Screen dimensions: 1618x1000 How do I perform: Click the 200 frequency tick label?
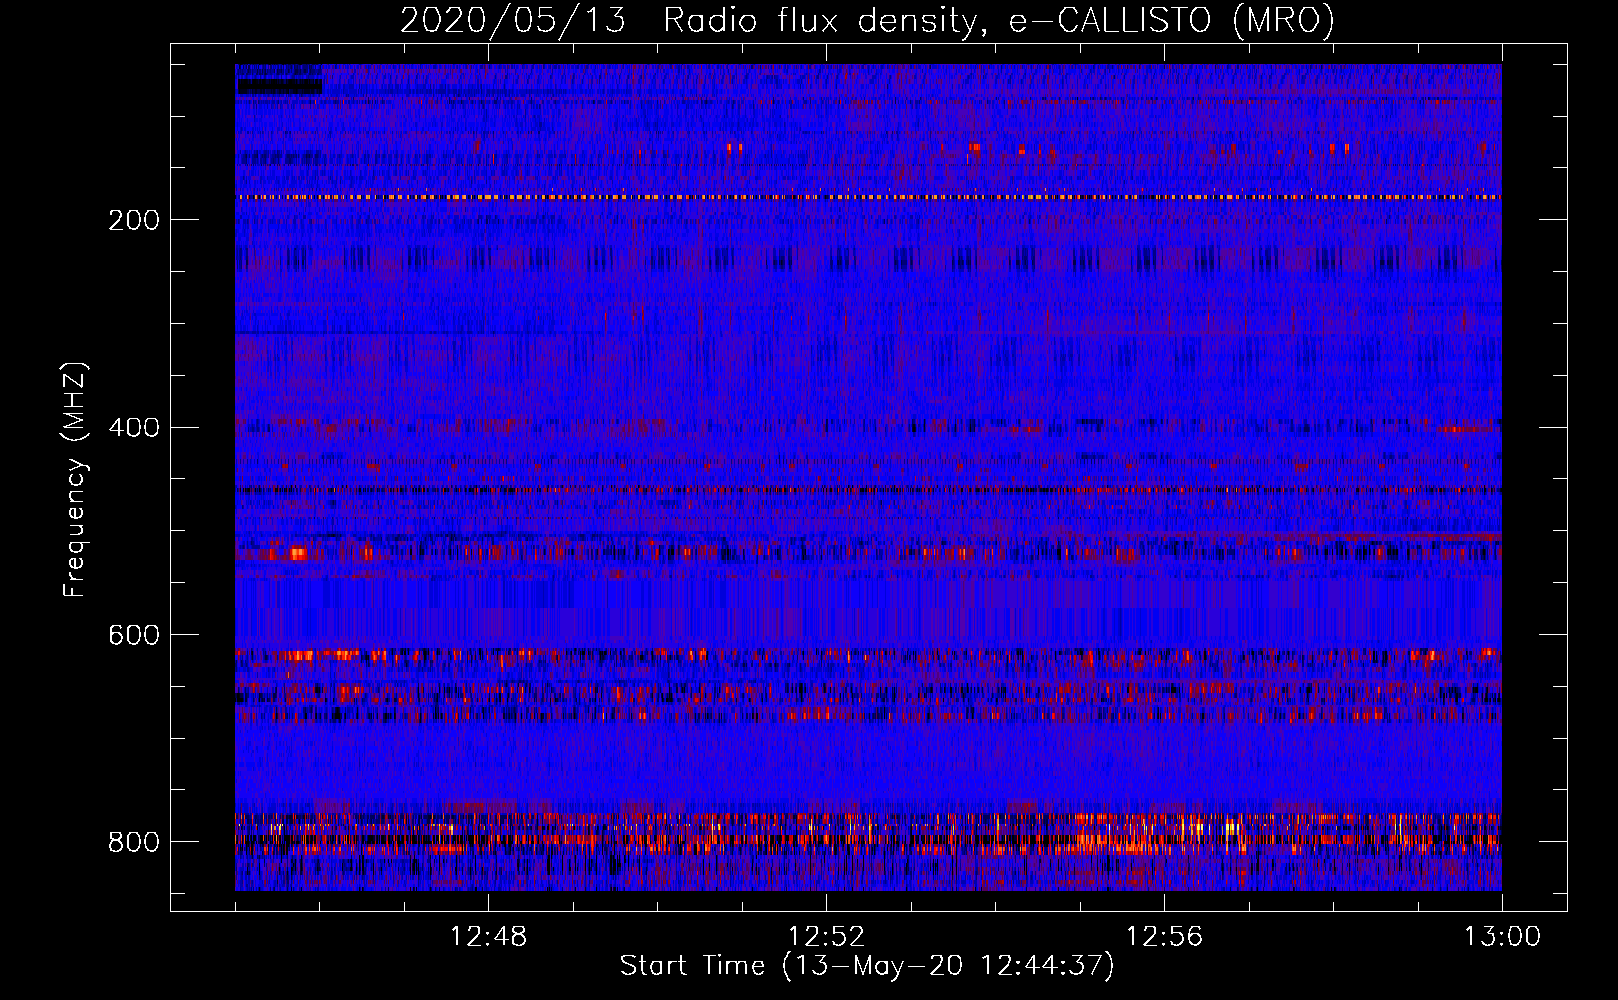134,220
